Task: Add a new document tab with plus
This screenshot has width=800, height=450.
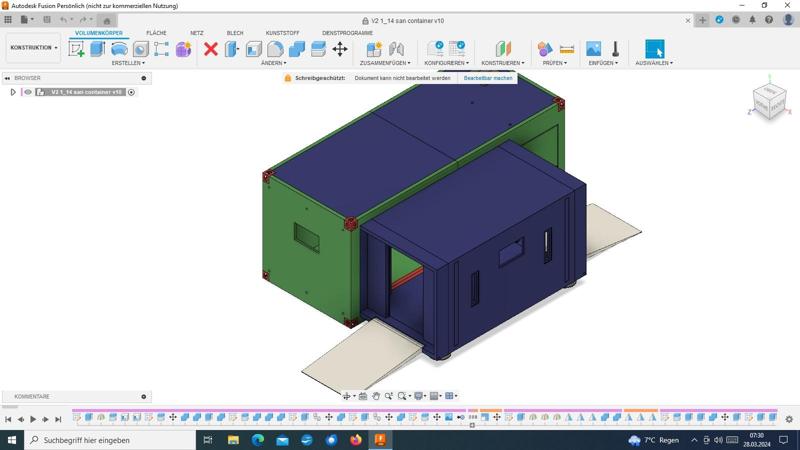Action: click(x=703, y=20)
